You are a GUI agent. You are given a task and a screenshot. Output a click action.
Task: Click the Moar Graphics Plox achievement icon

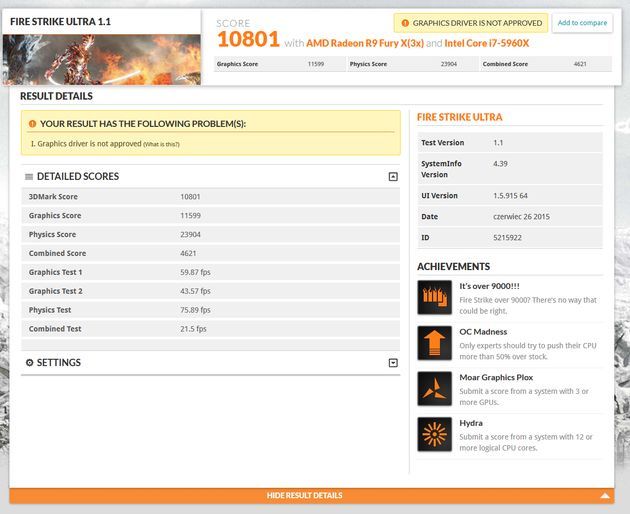(x=434, y=389)
